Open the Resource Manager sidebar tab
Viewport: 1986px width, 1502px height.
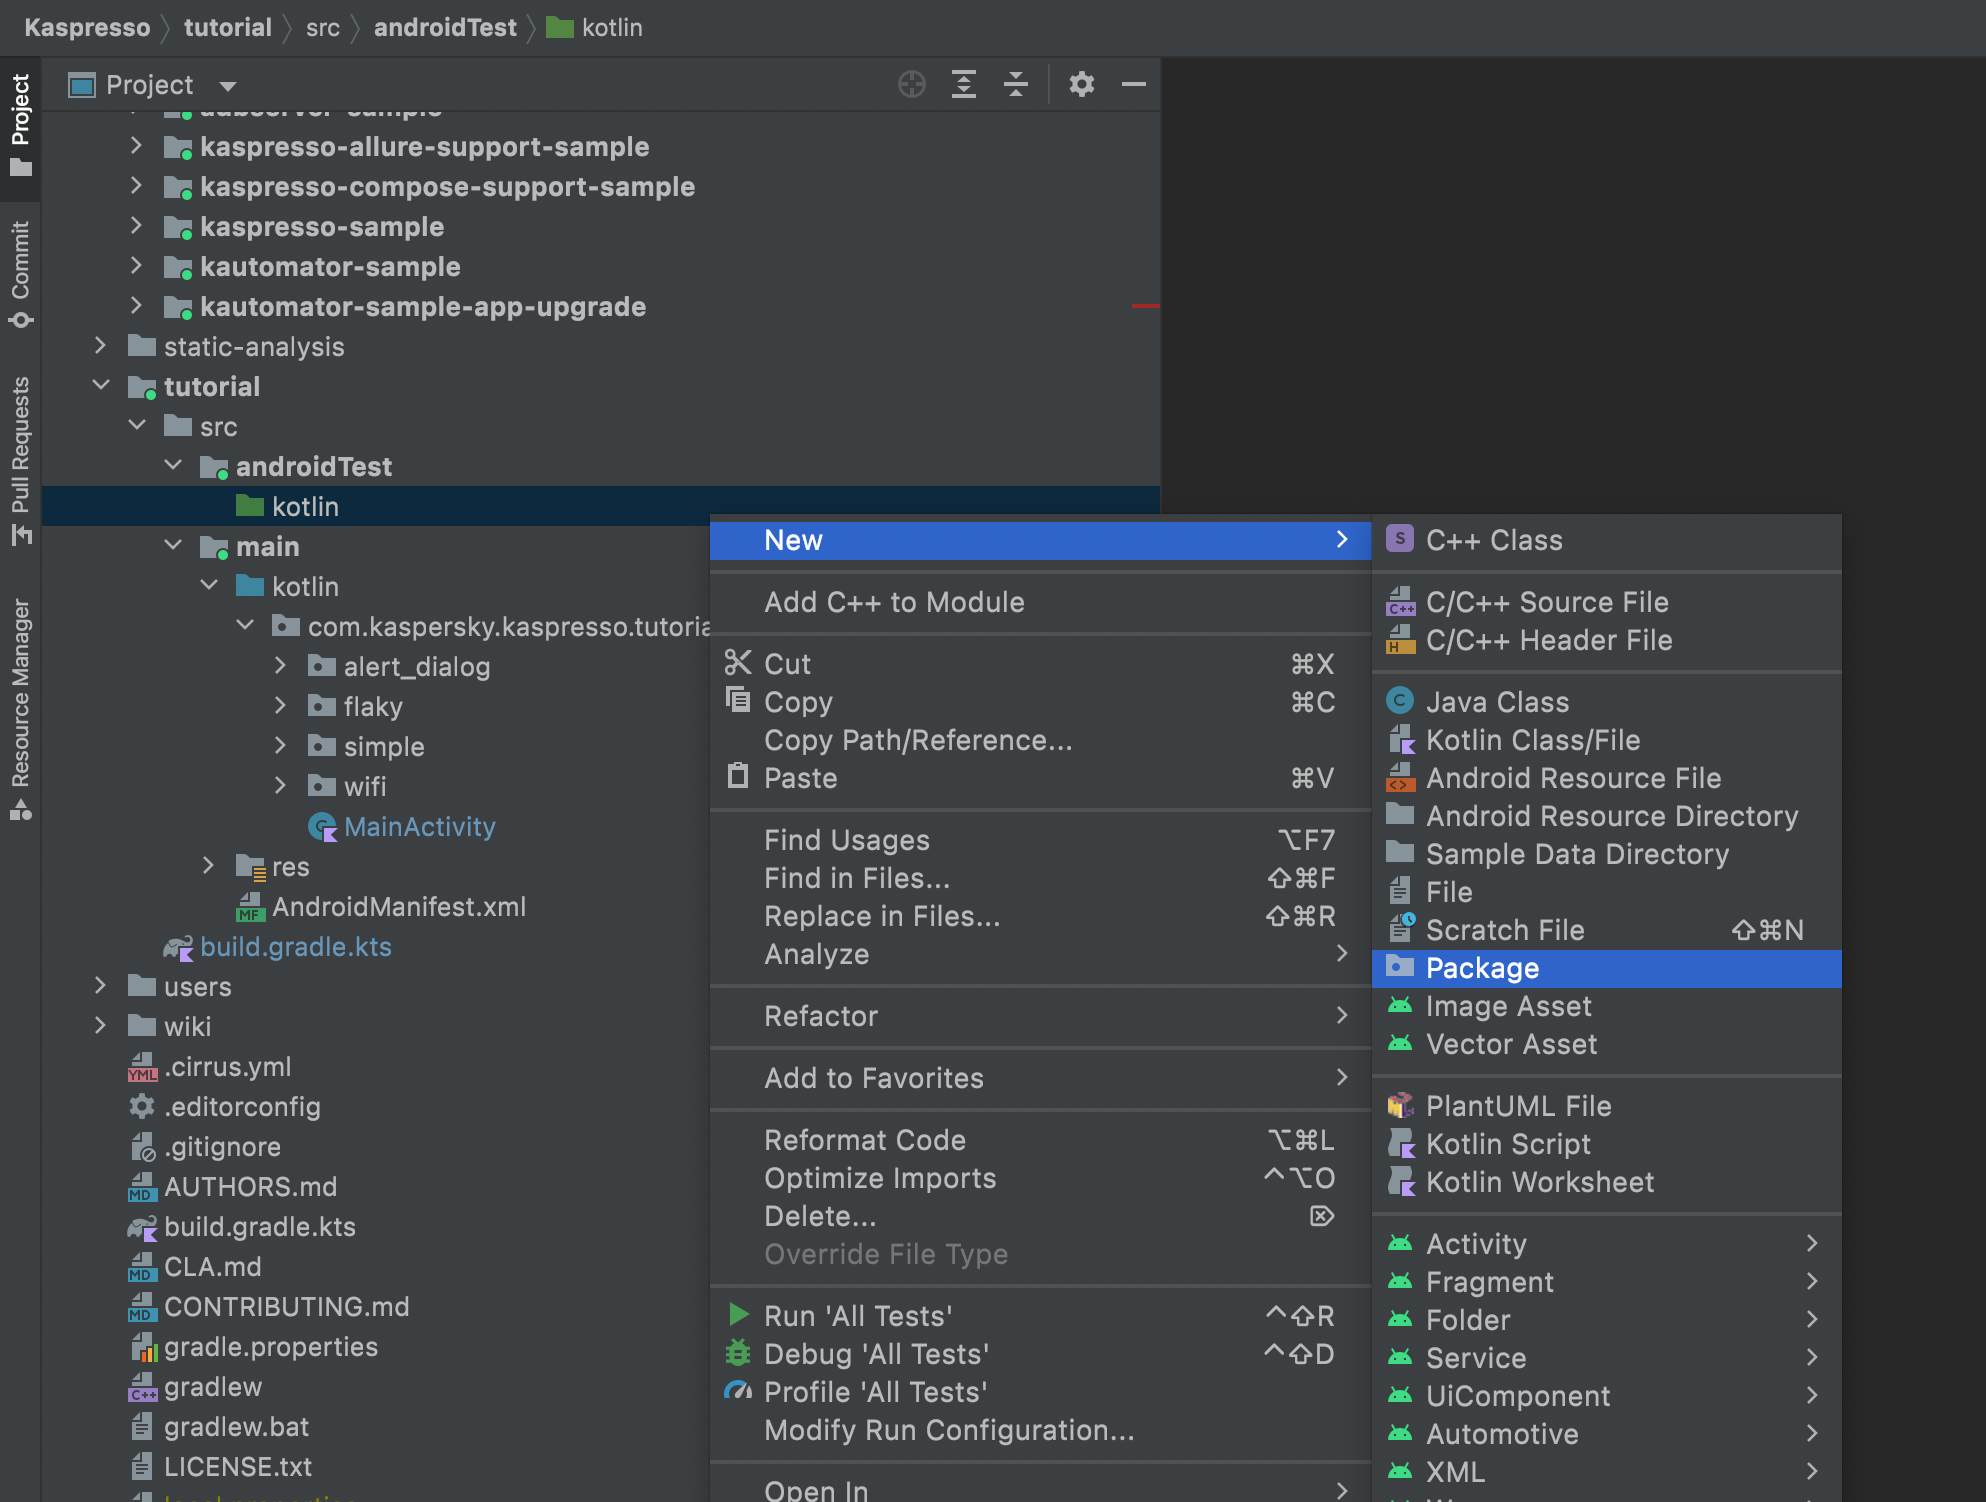(20, 708)
